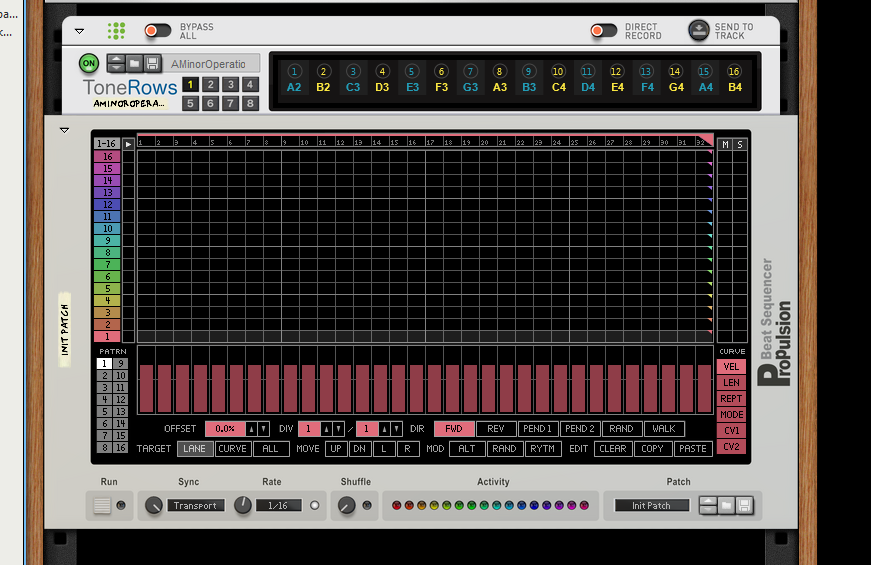The height and width of the screenshot is (565, 871).
Task: Toggle the Direct Record switch
Action: pyautogui.click(x=604, y=31)
